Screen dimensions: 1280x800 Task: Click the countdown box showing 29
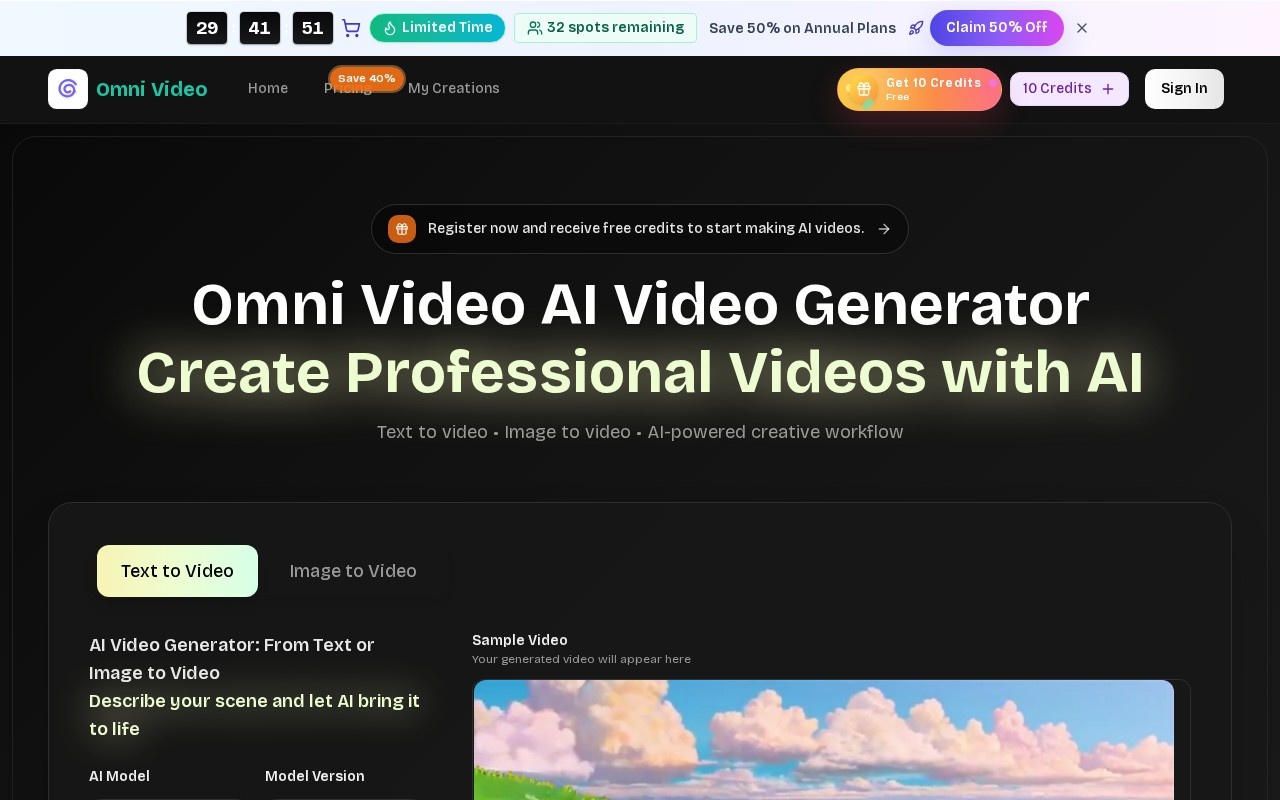(x=207, y=28)
